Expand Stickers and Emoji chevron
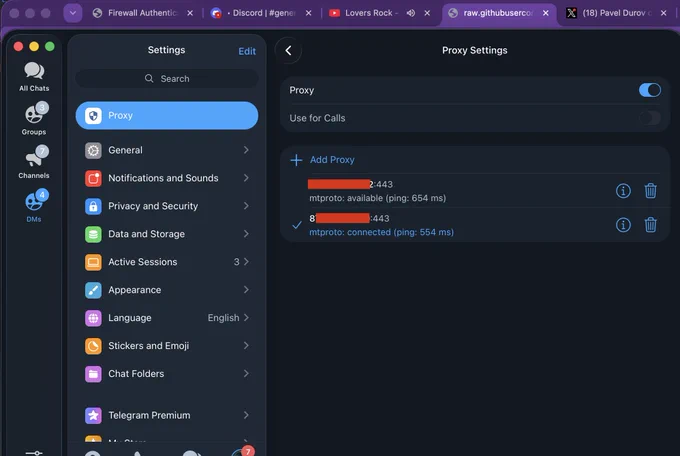The height and width of the screenshot is (456, 680). coord(246,346)
